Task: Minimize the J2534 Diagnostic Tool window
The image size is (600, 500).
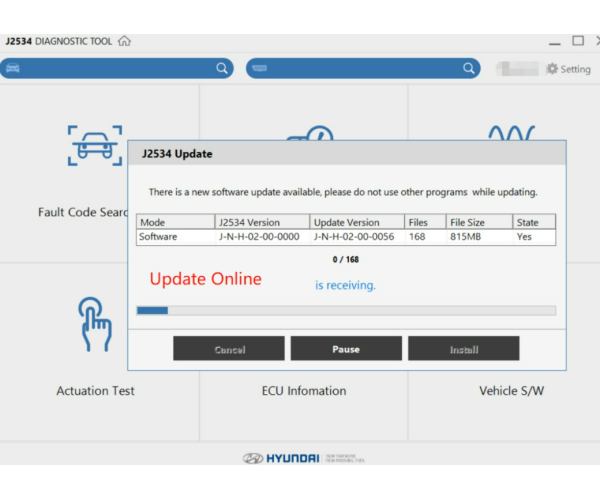Action: [554, 43]
